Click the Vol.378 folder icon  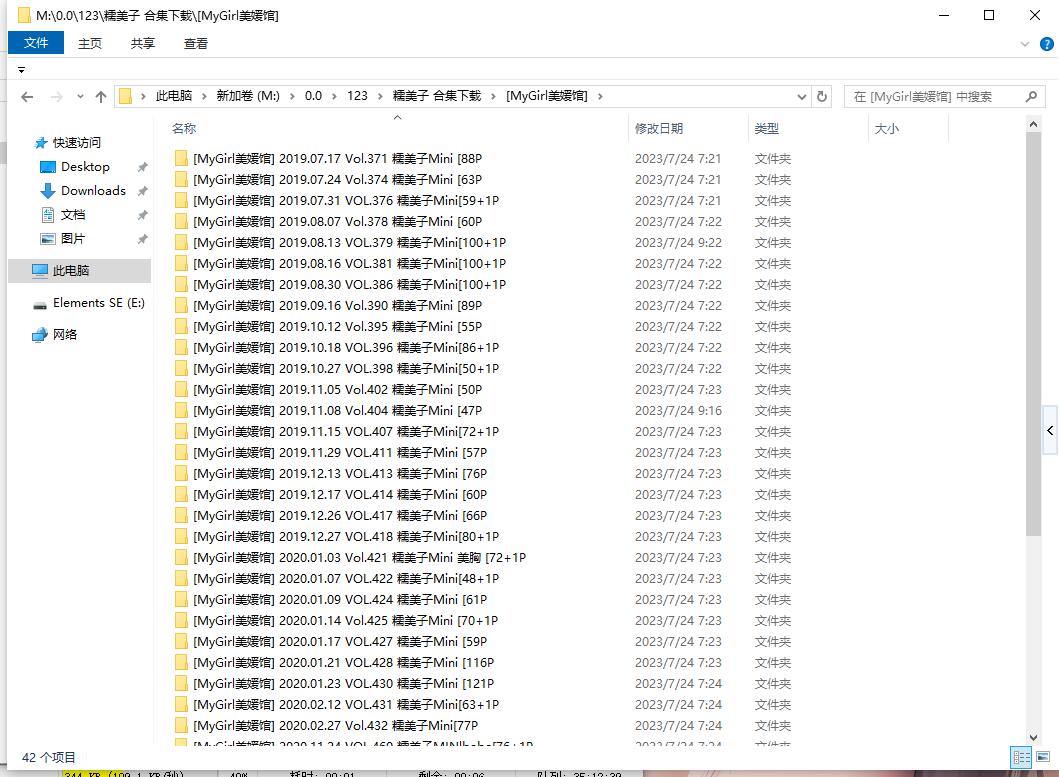(181, 222)
